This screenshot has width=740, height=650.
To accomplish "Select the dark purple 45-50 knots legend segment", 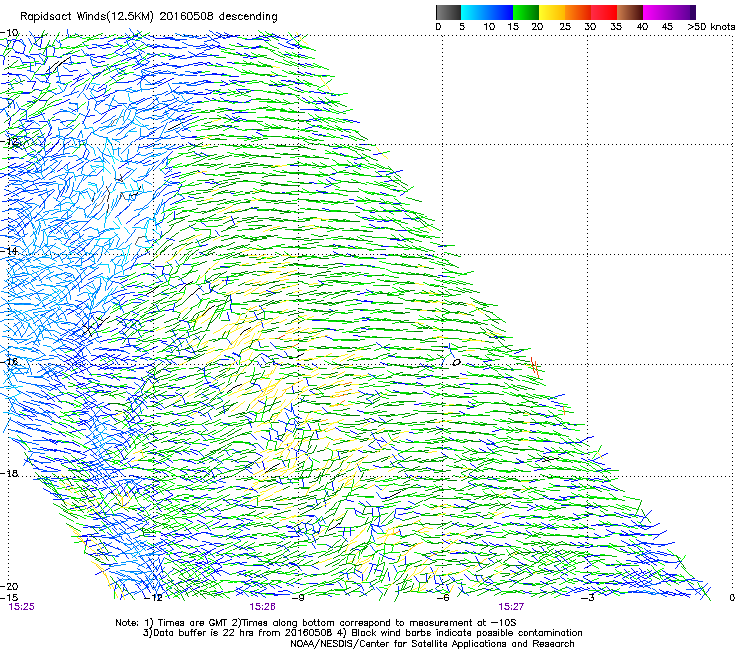I will 682,12.
